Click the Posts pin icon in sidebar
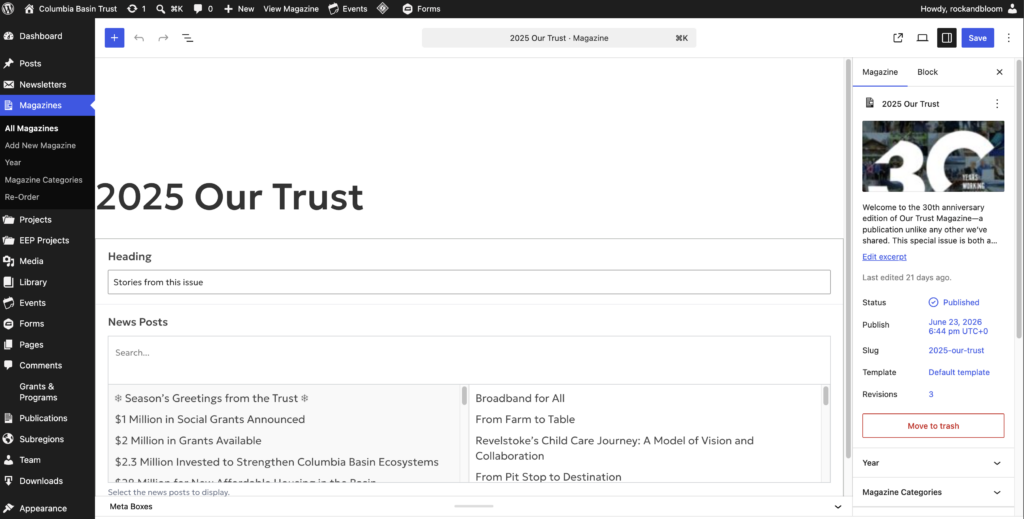Viewport: 1024px width, 519px height. (x=8, y=63)
